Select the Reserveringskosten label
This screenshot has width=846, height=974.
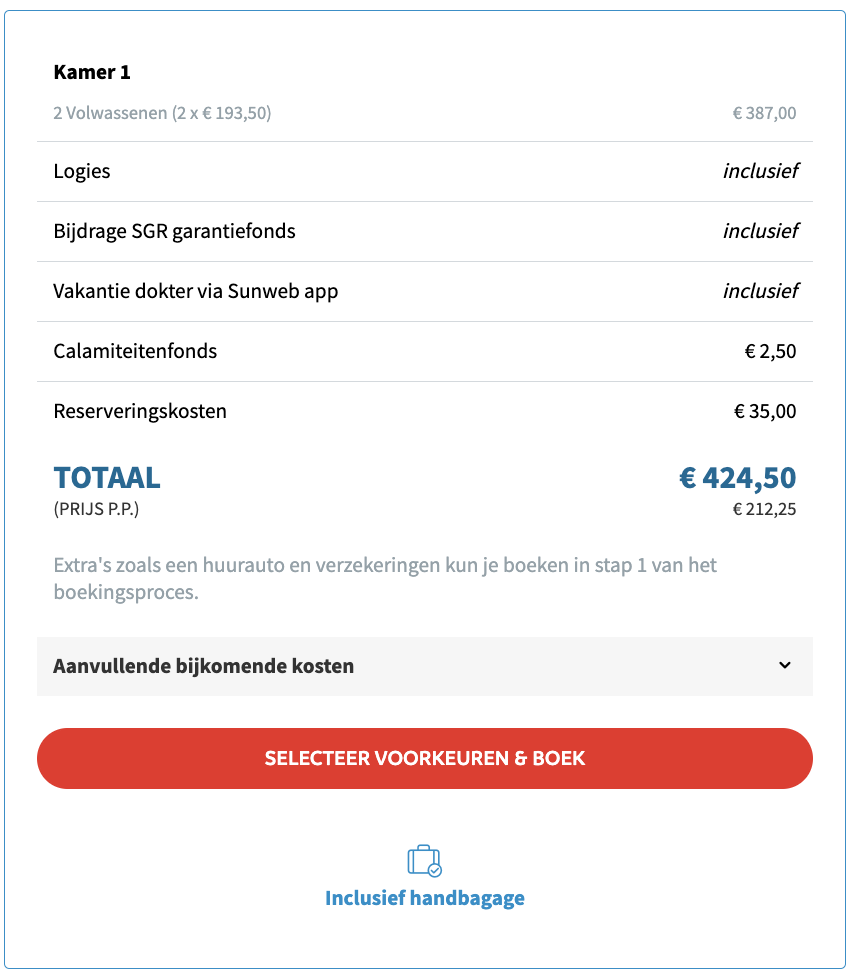tap(140, 411)
